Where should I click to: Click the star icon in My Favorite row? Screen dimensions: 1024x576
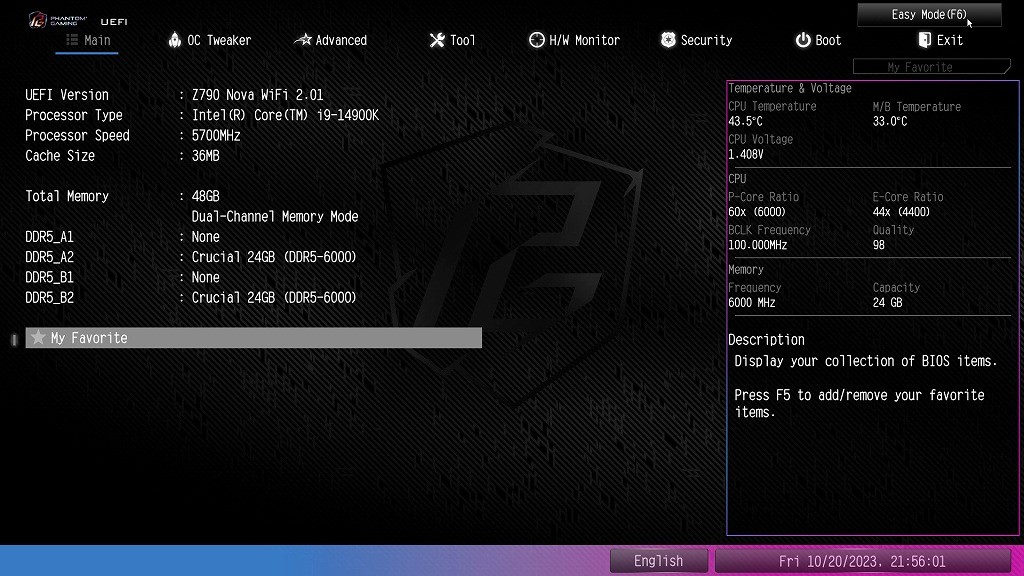(38, 337)
